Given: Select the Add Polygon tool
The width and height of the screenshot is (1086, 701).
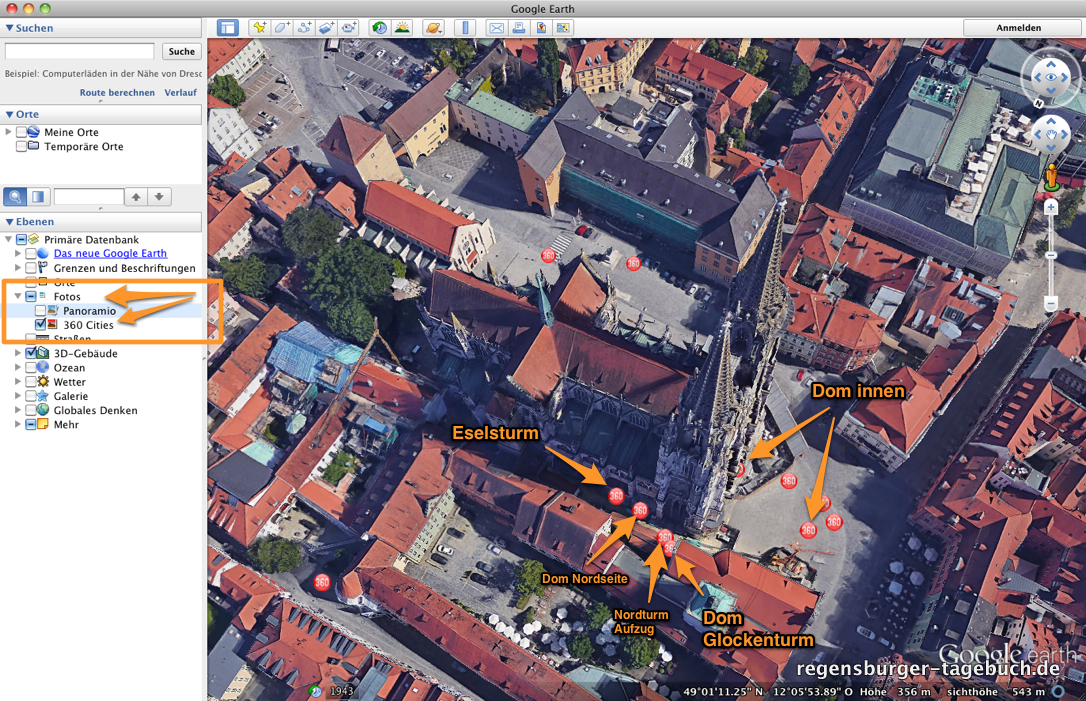Looking at the screenshot, I should pos(282,28).
